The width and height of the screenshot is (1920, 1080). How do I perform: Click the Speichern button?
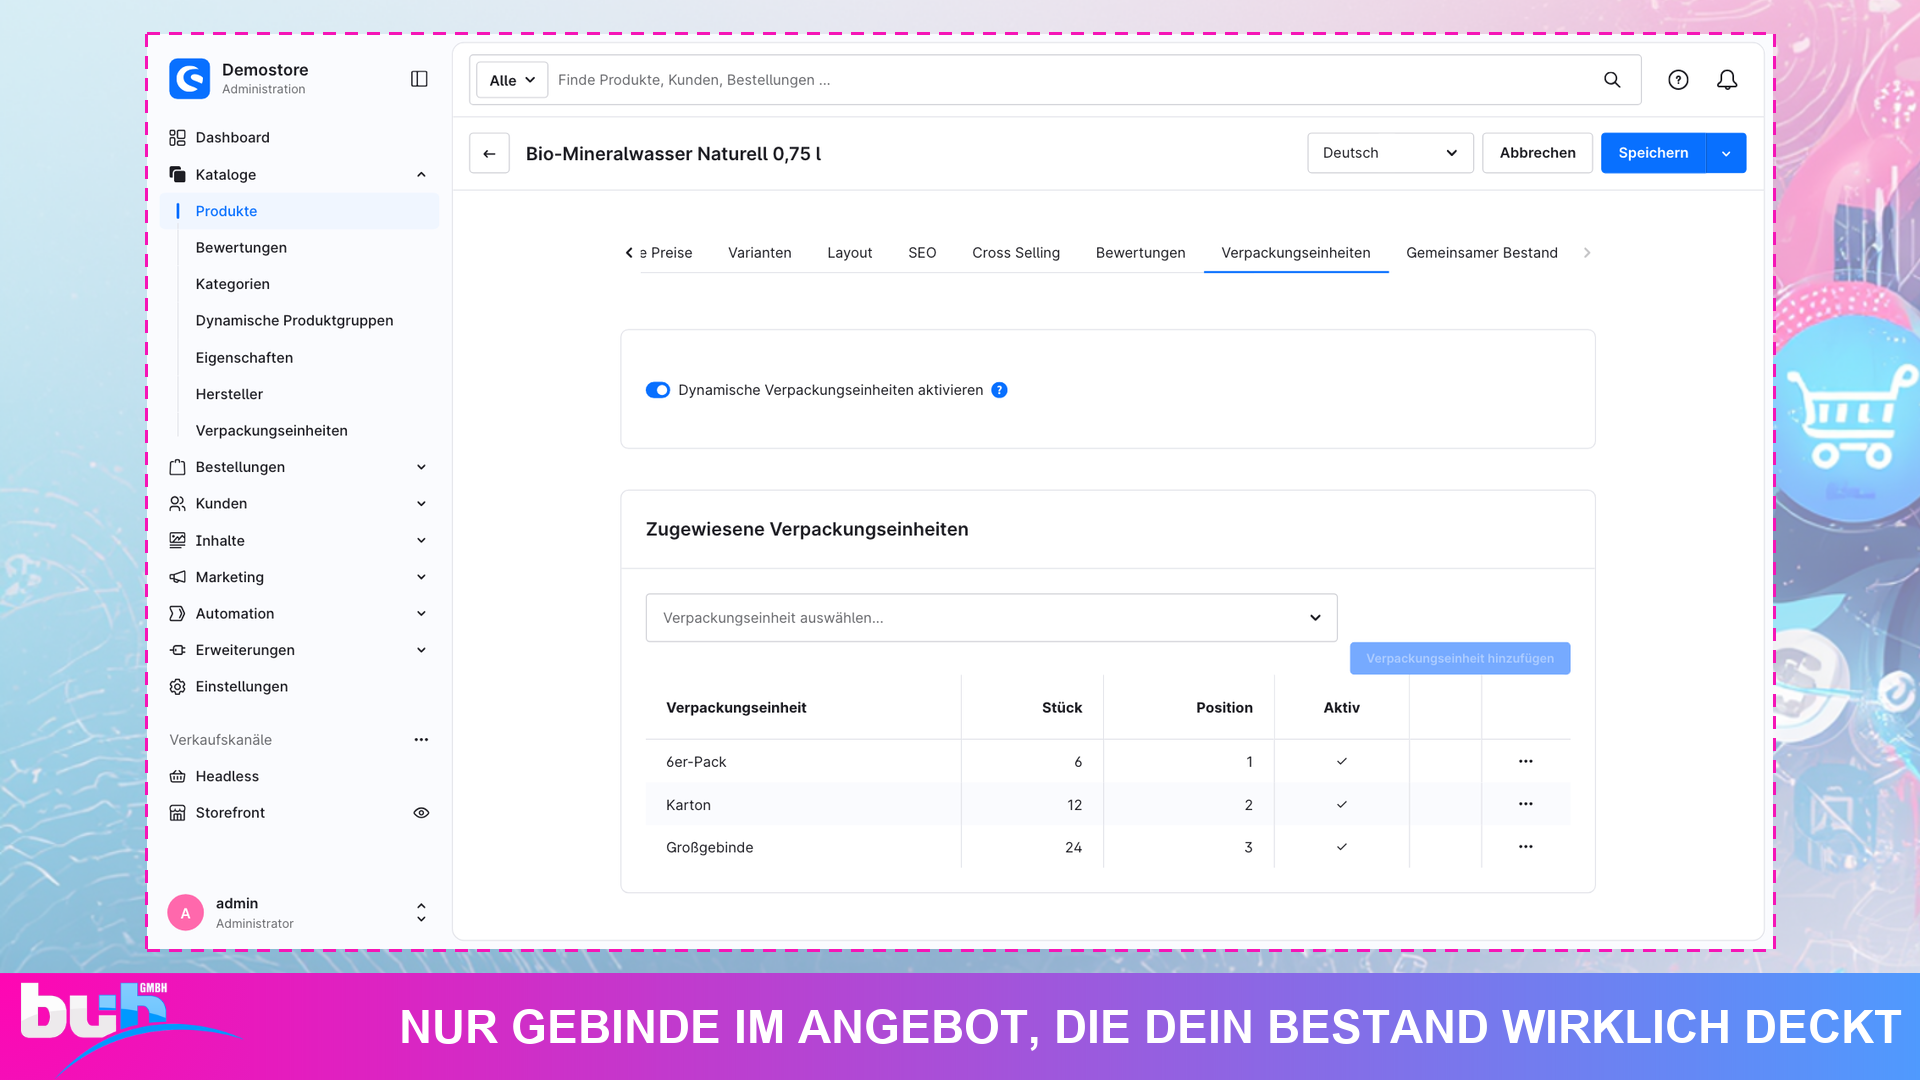pyautogui.click(x=1653, y=153)
